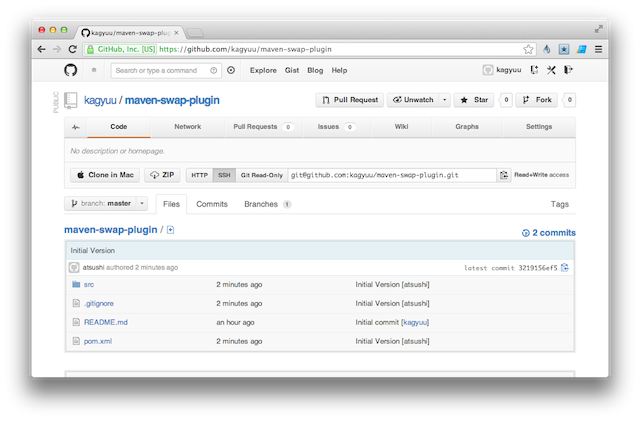Screen dimensions: 640x421
Task: Open the pom.xml file
Action: (x=97, y=341)
